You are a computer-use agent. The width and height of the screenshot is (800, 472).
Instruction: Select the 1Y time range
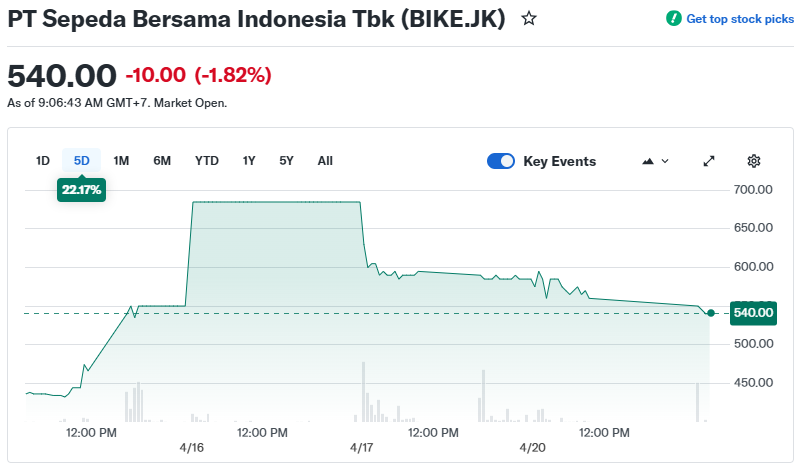(249, 161)
